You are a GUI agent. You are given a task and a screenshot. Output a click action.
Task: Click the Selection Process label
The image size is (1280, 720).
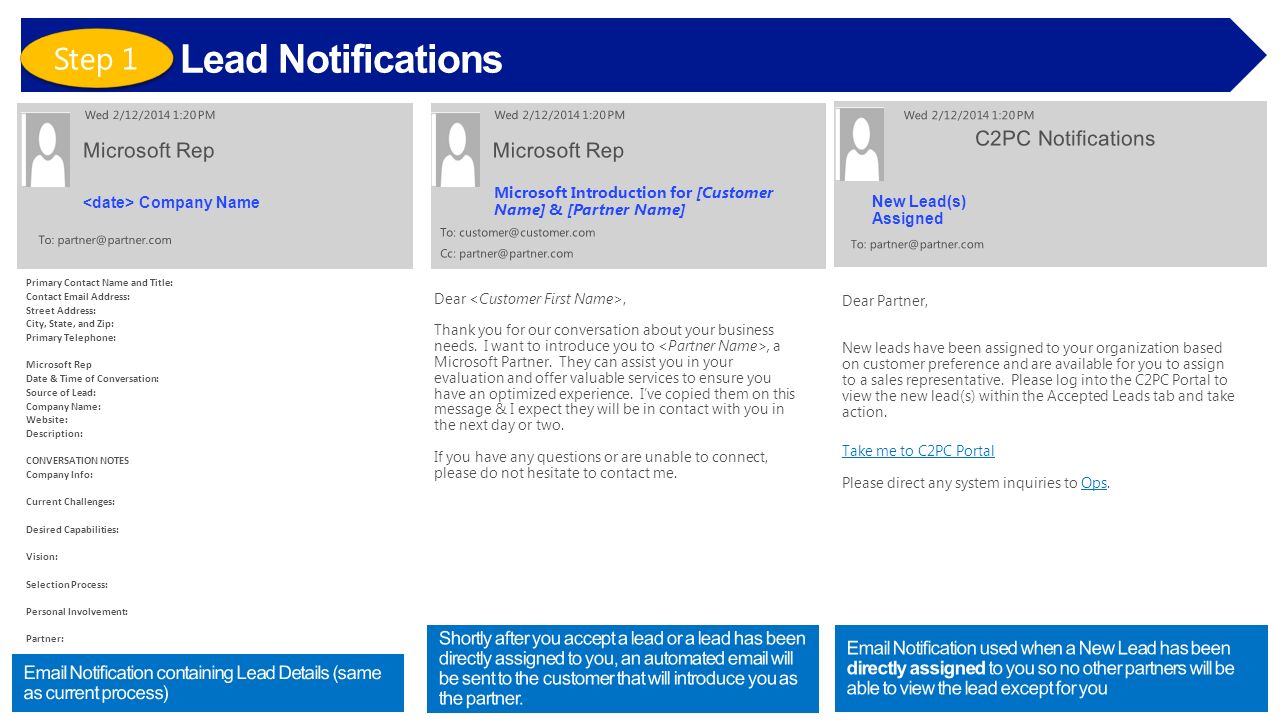point(67,585)
